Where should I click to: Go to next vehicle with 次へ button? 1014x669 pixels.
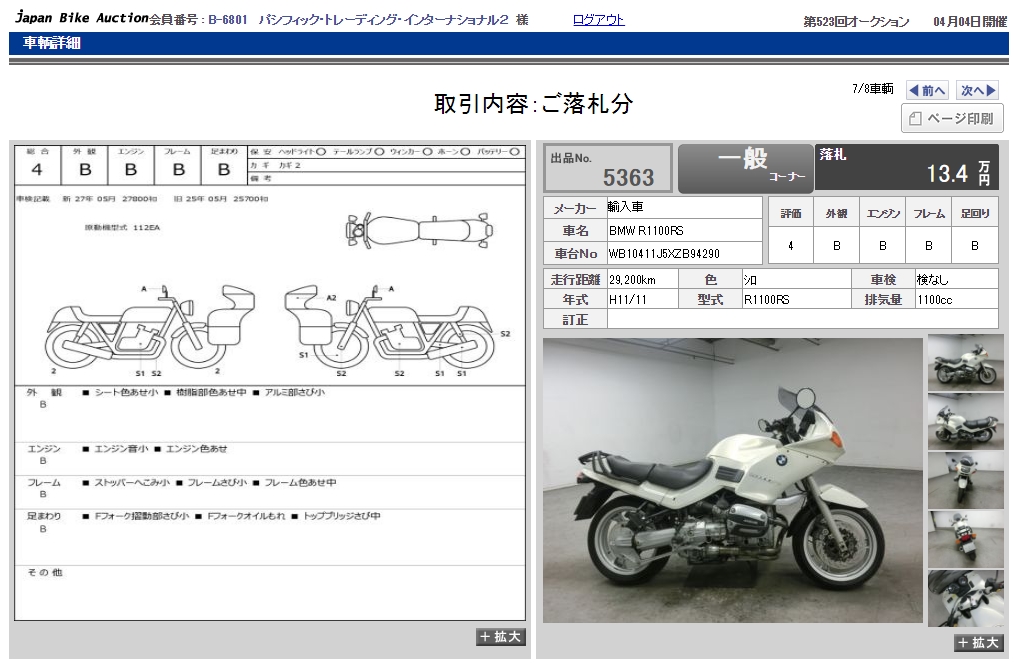[978, 90]
